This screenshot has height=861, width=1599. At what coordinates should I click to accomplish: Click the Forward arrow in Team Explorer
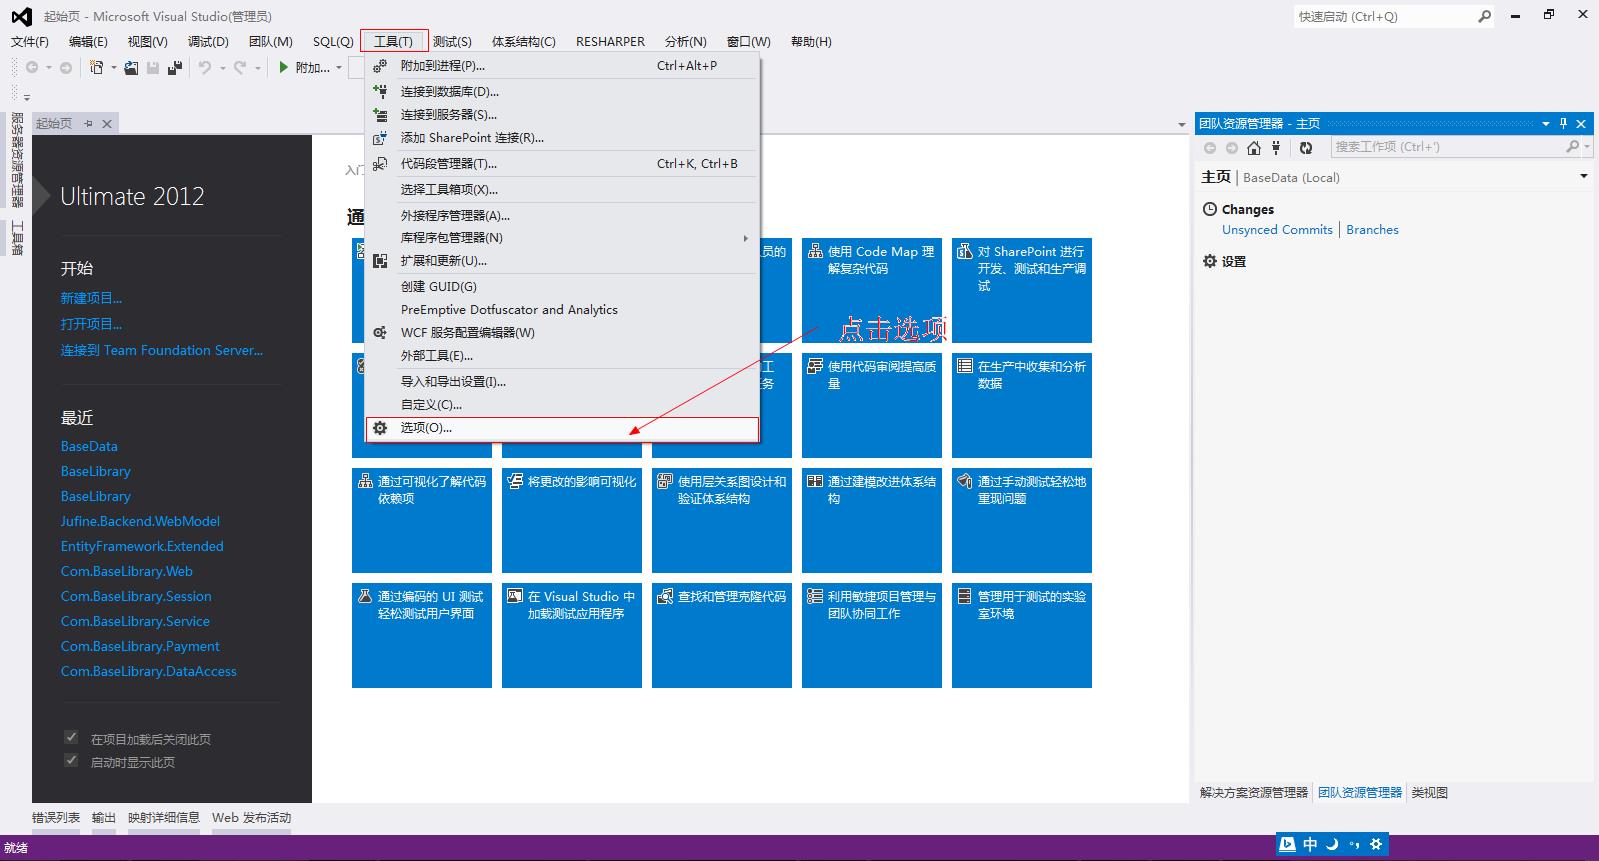click(1232, 147)
